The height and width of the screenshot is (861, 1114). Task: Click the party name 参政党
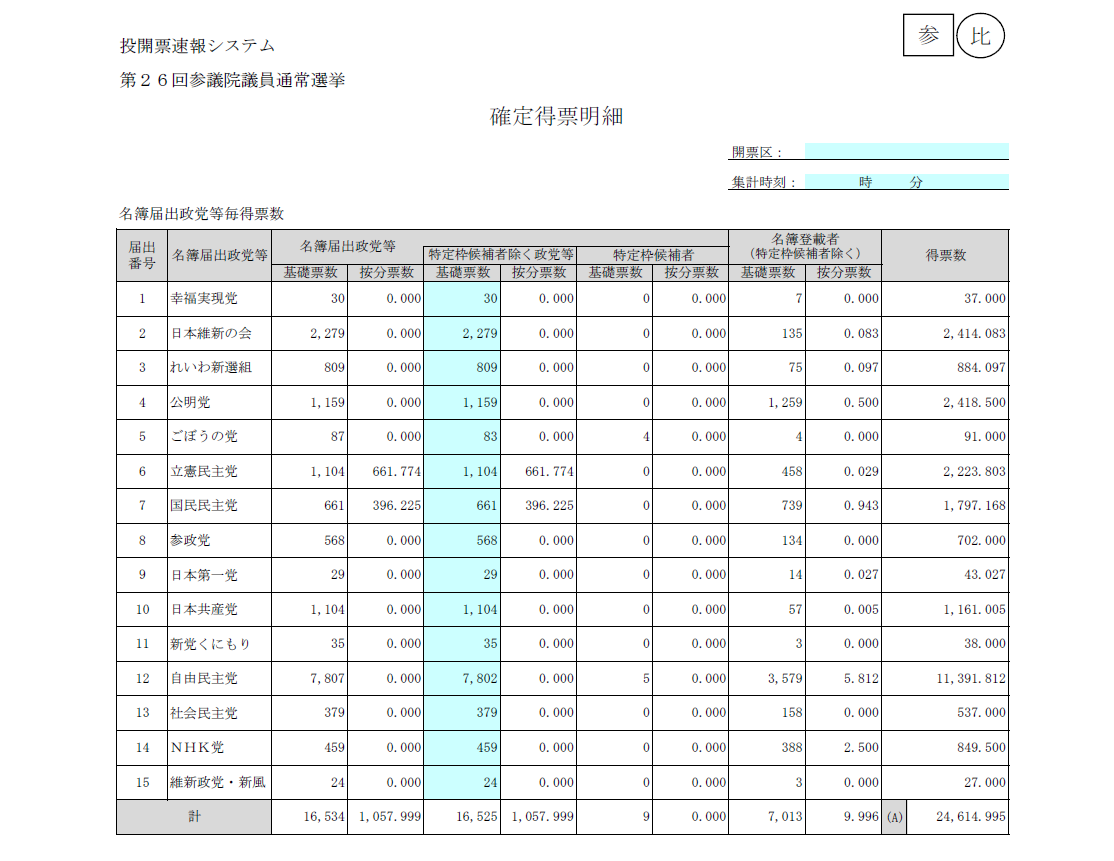(190, 540)
